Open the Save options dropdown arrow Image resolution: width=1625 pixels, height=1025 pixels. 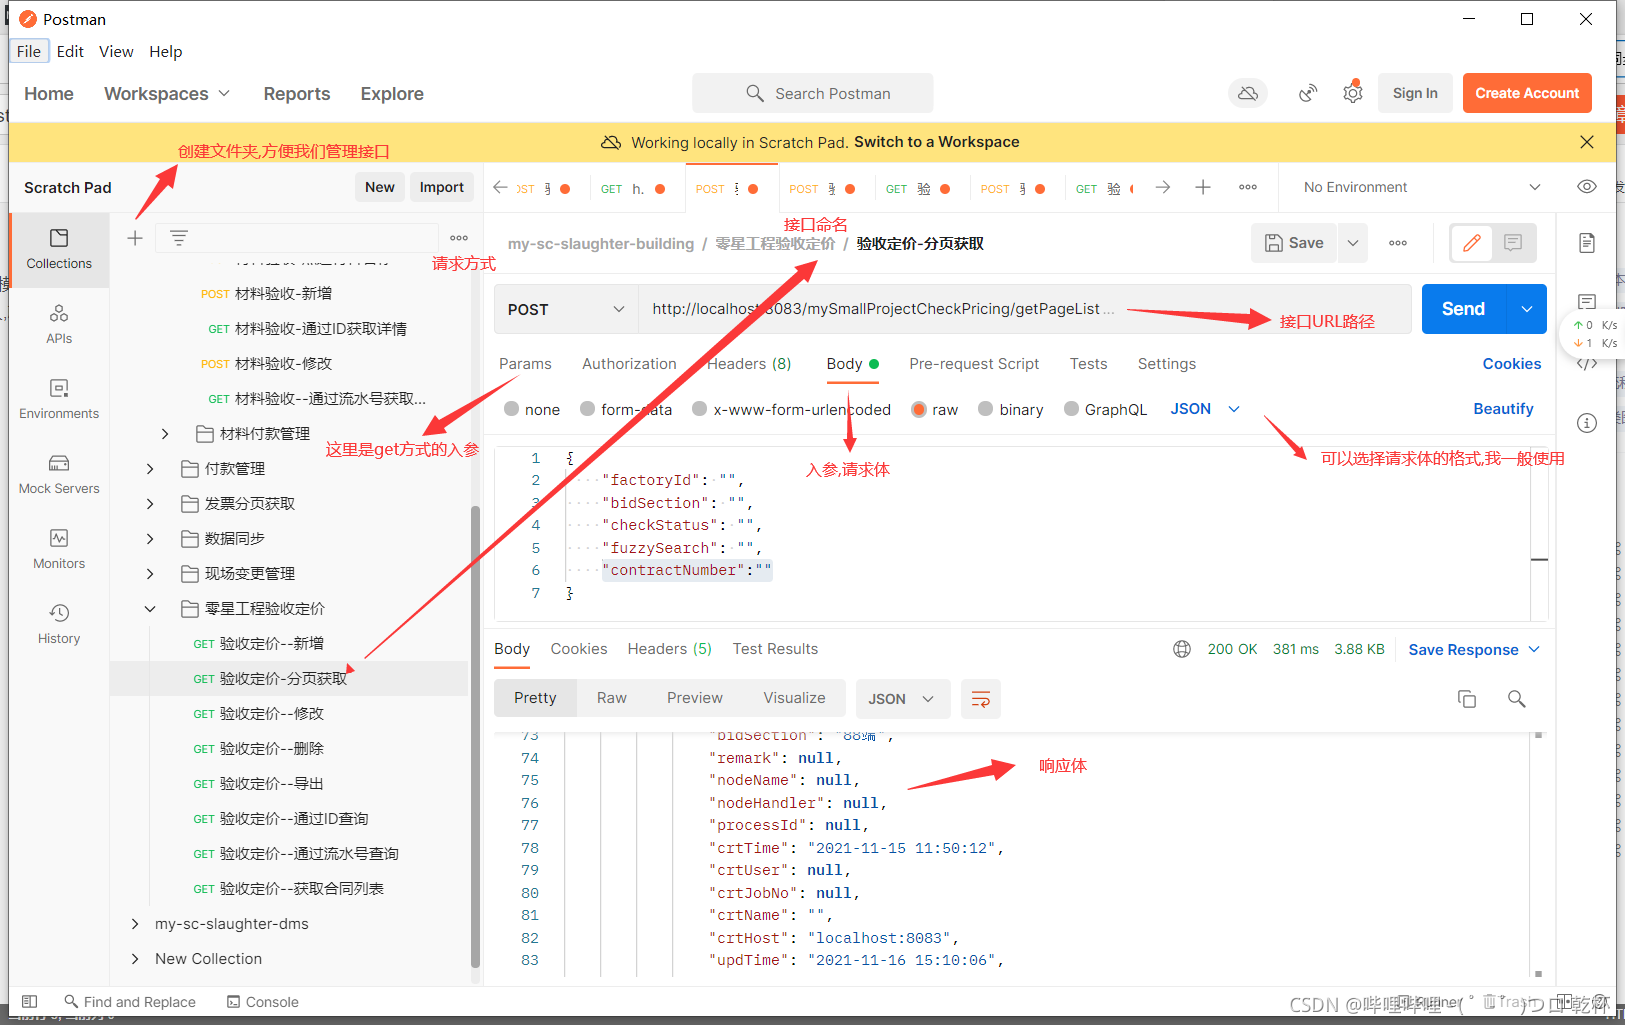click(1353, 243)
